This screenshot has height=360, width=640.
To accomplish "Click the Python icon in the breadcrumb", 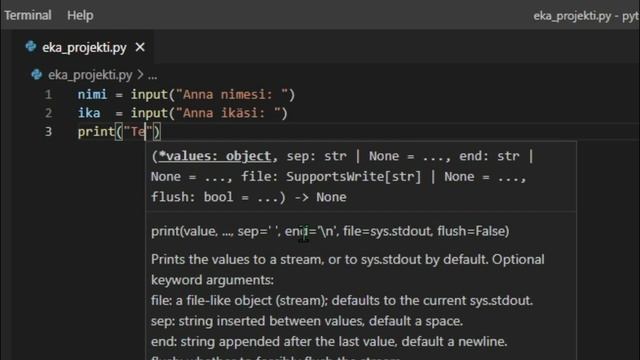I will [37, 75].
